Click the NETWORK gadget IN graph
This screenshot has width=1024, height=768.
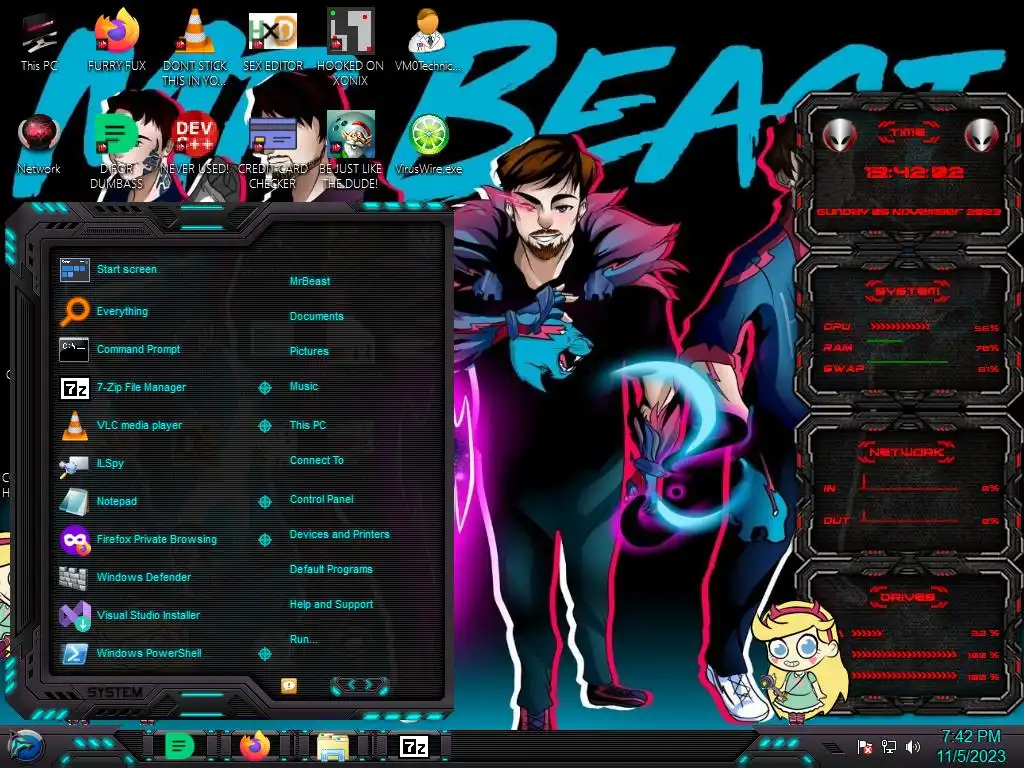911,483
